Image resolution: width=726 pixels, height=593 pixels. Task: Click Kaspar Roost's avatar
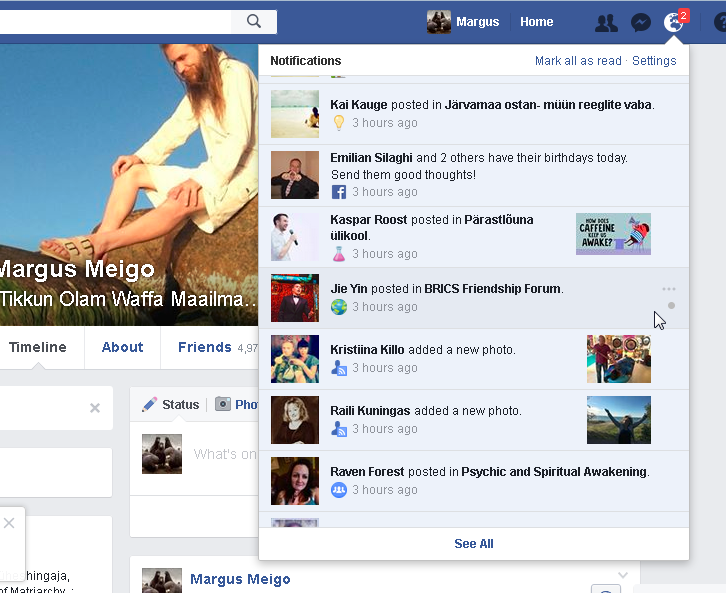pos(295,237)
